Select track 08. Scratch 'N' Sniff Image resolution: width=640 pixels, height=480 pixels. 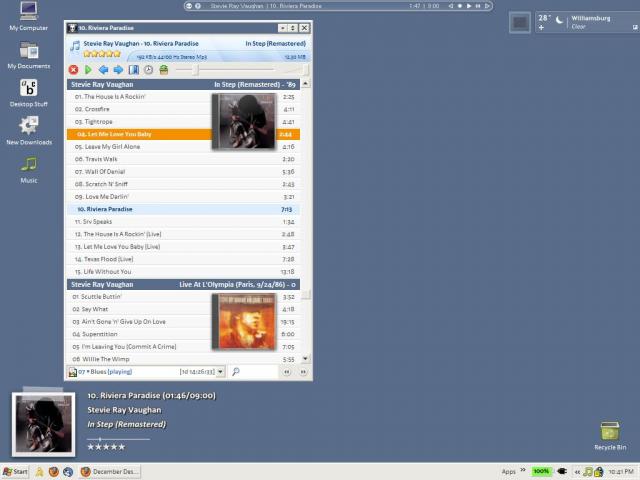183,184
